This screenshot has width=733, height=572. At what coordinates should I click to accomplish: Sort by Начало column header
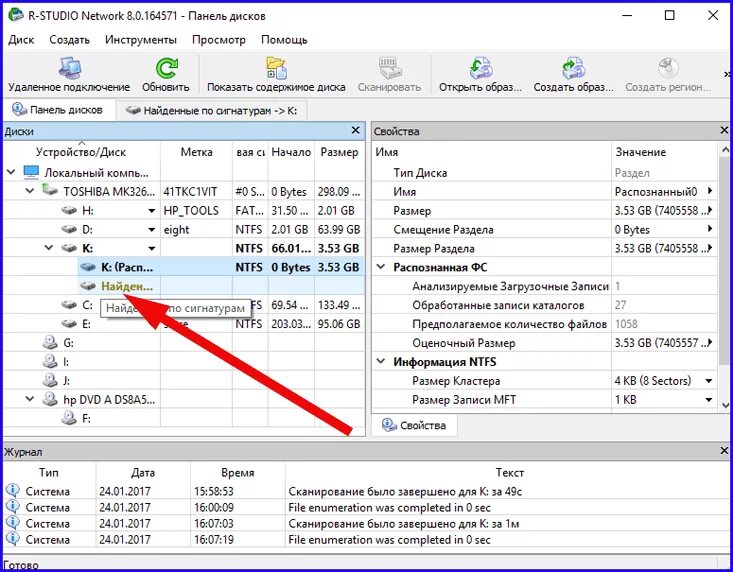[291, 152]
